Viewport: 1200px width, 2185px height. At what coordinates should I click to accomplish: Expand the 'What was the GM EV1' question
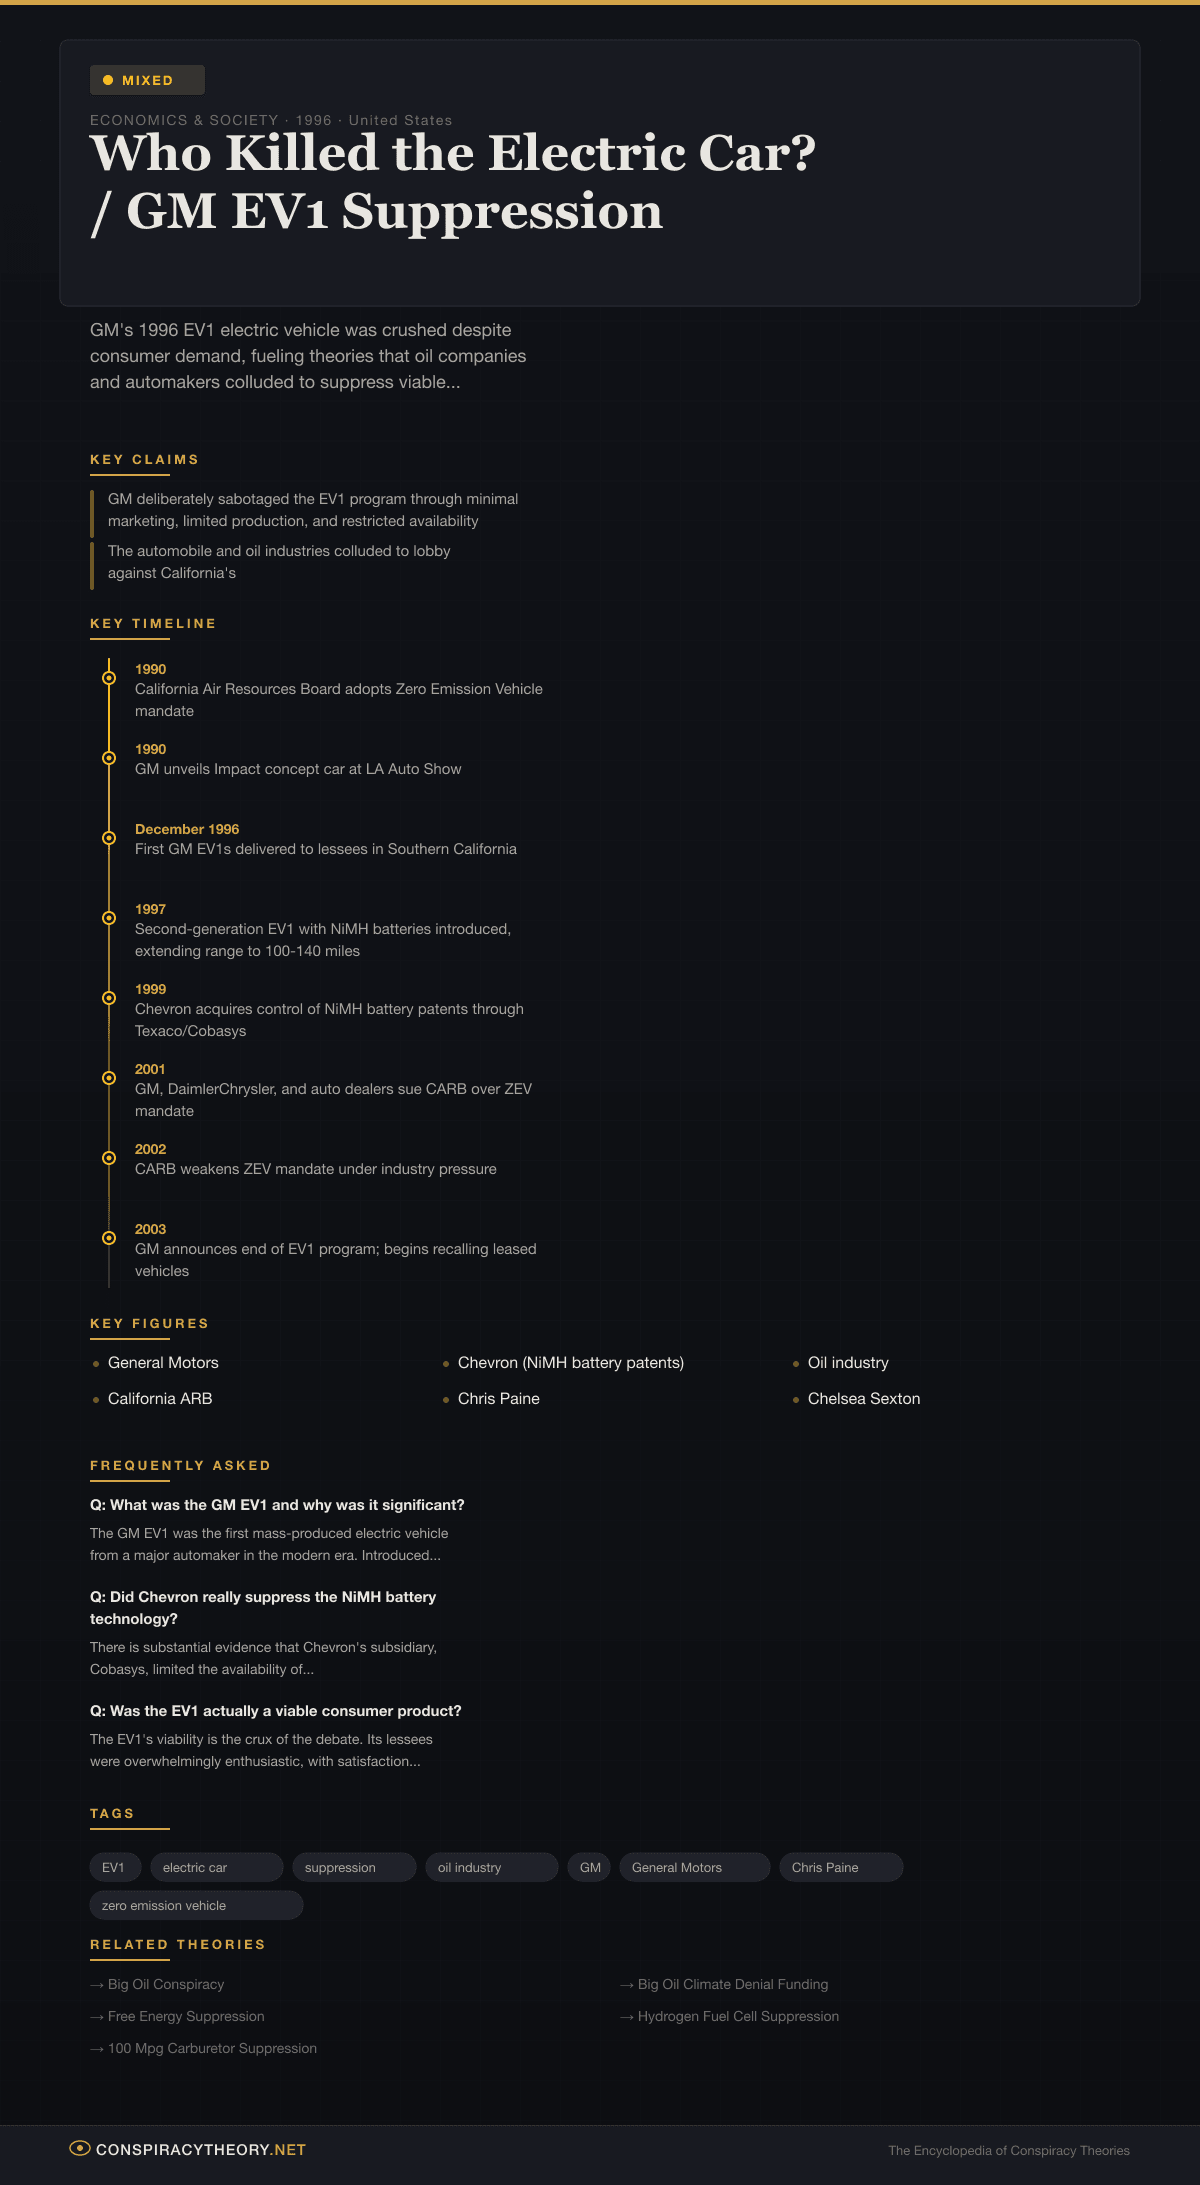[277, 1505]
